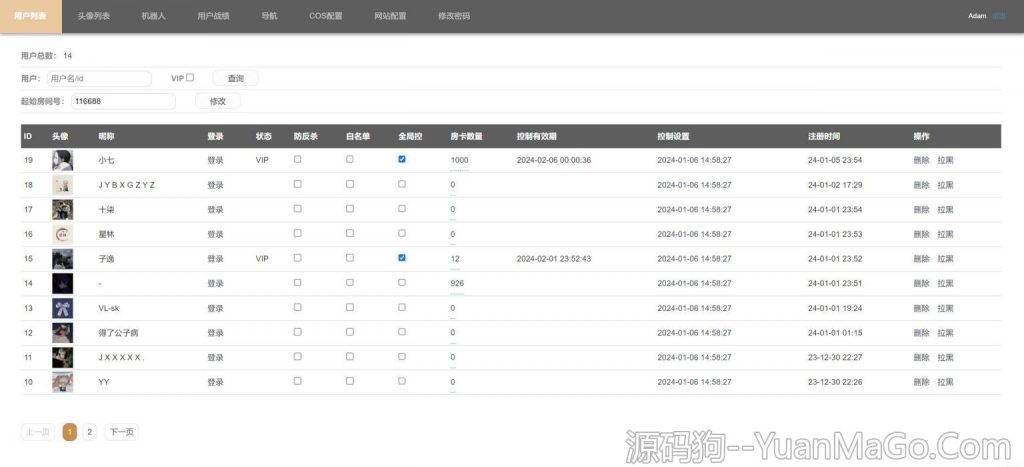Enable 防反杀 for user JXXXXX.
The width and height of the screenshot is (1024, 467).
point(298,356)
